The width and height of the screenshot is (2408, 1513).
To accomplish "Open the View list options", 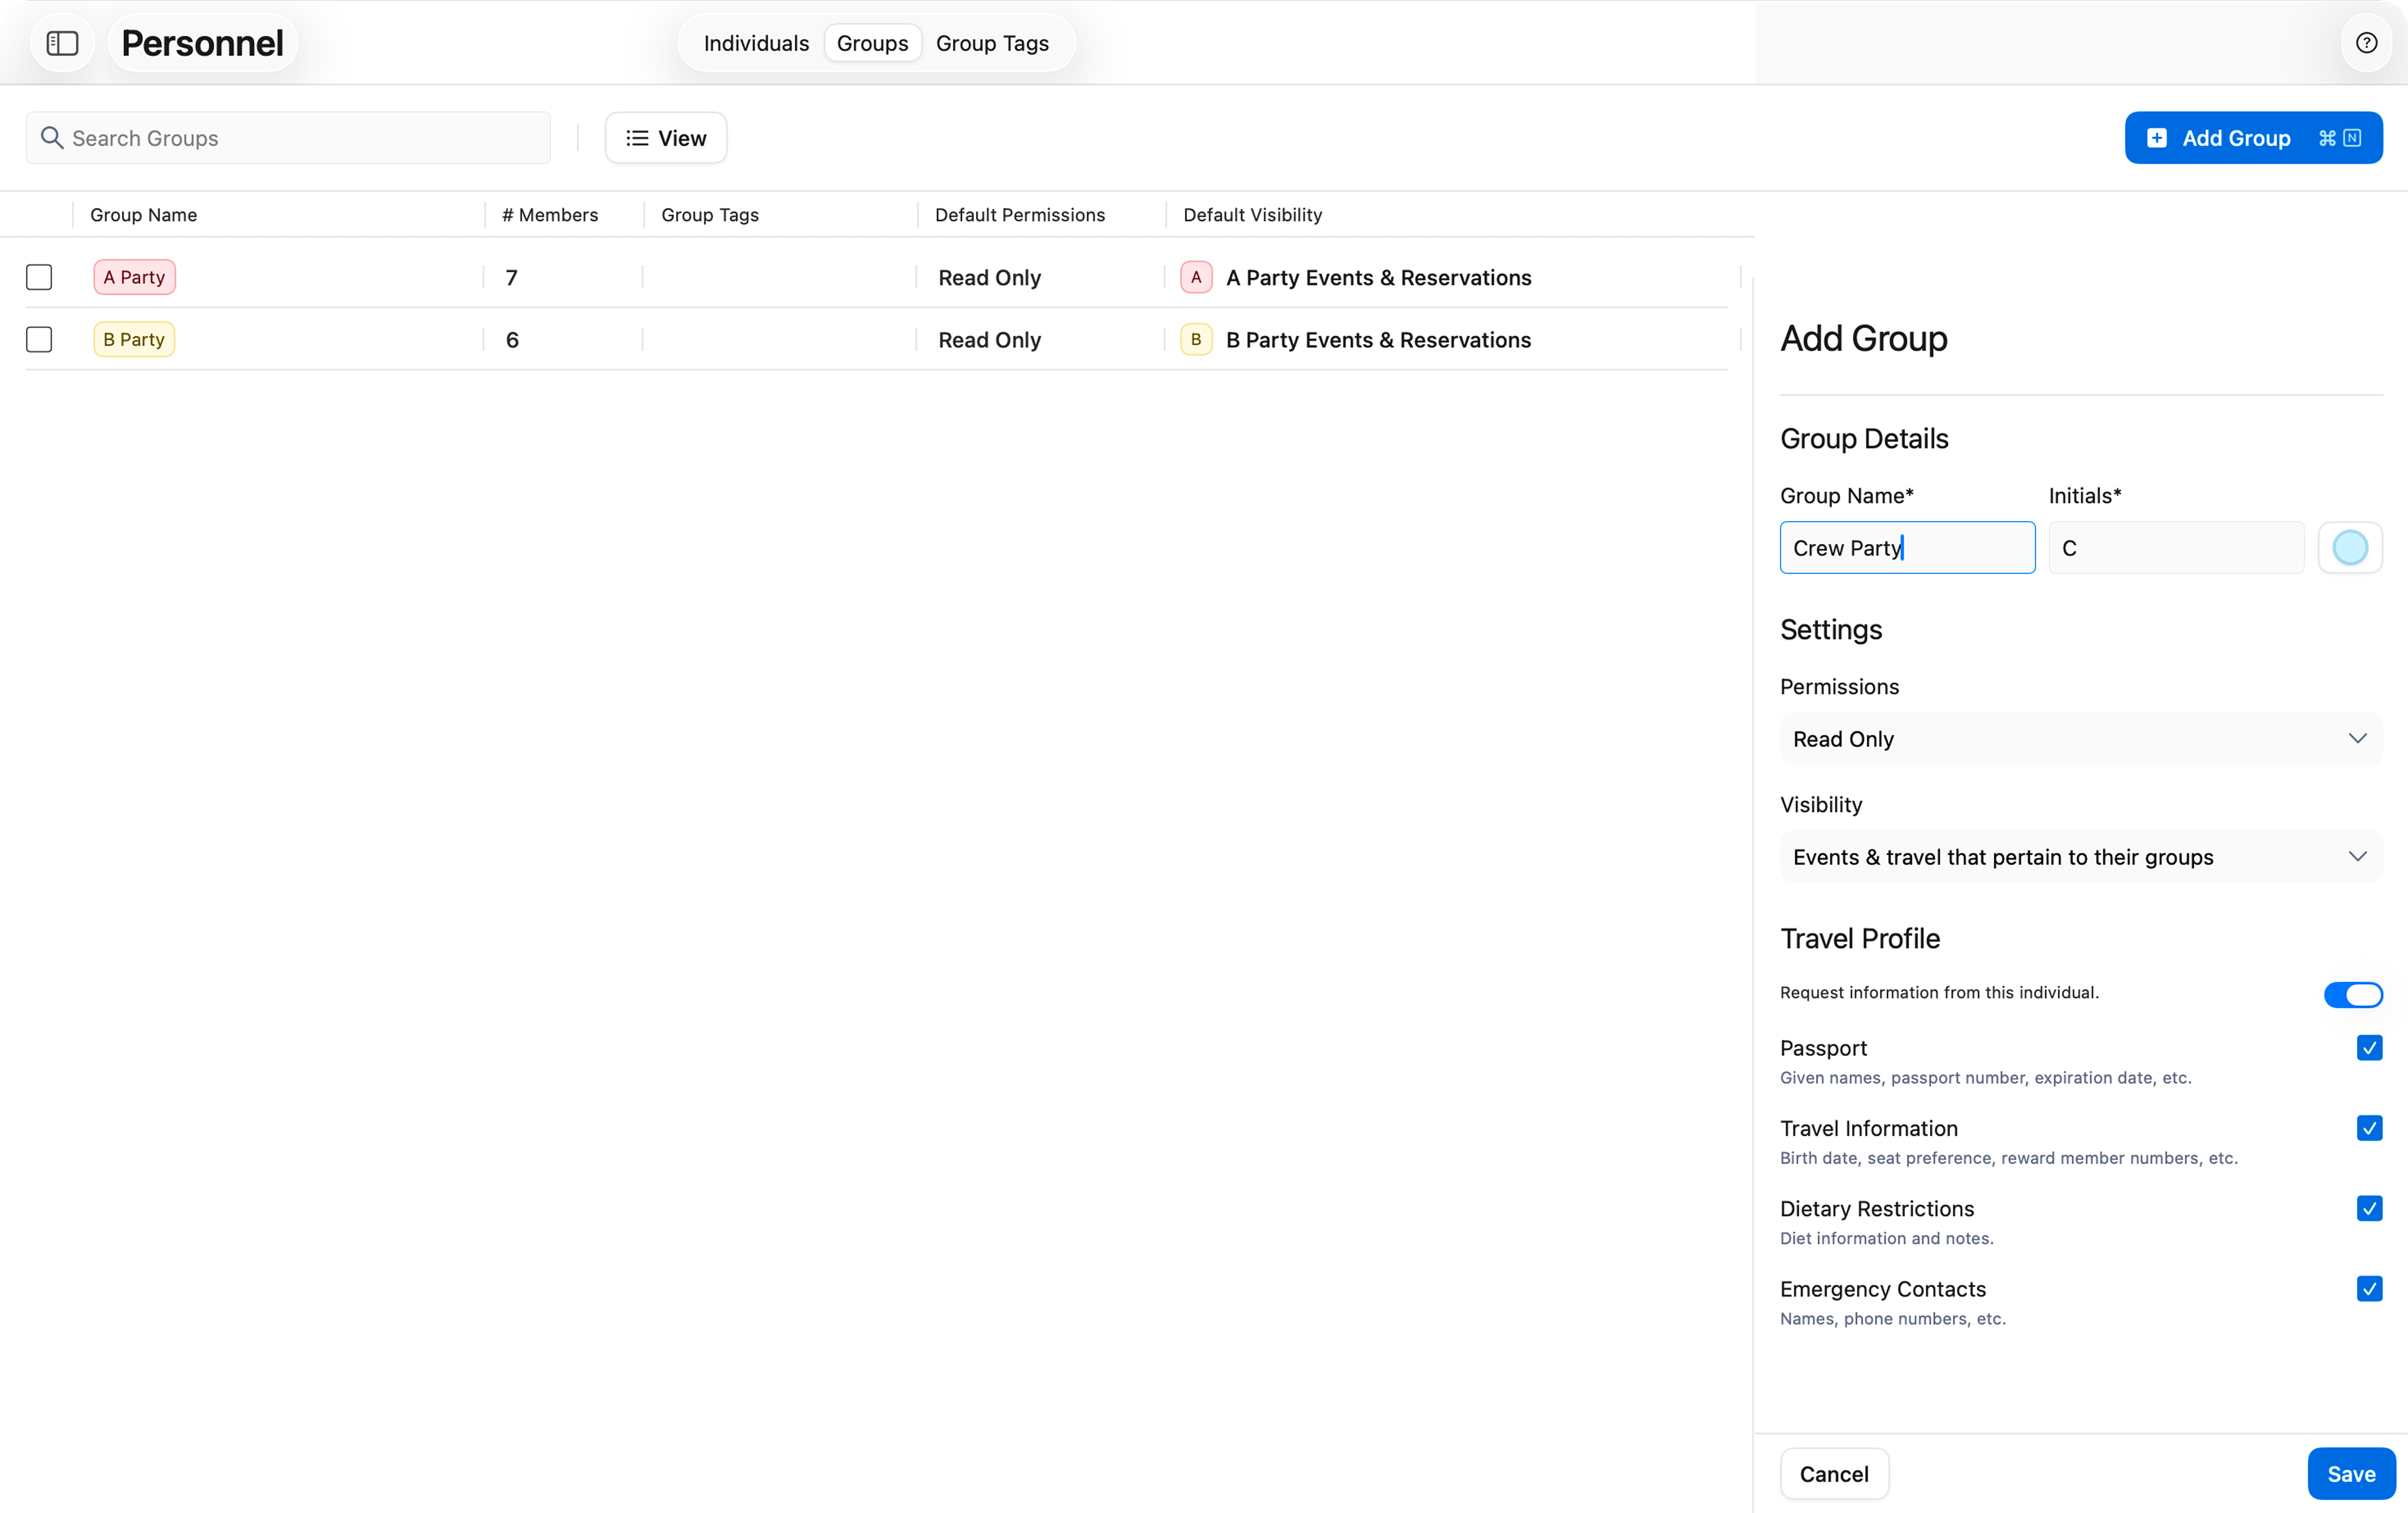I will pyautogui.click(x=666, y=138).
